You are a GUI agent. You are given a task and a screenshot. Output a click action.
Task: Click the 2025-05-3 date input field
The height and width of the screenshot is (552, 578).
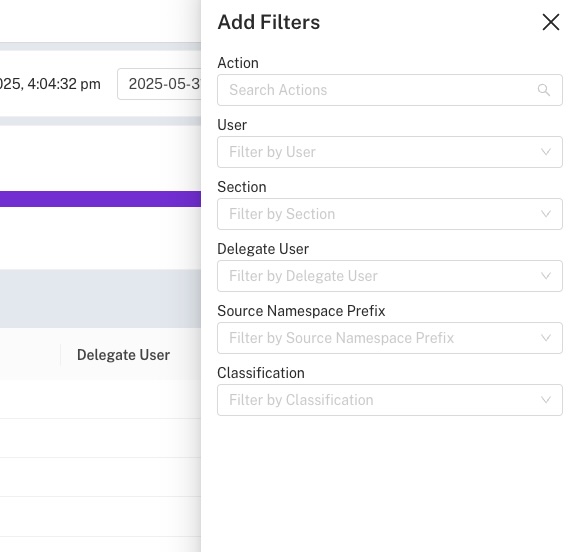(159, 84)
